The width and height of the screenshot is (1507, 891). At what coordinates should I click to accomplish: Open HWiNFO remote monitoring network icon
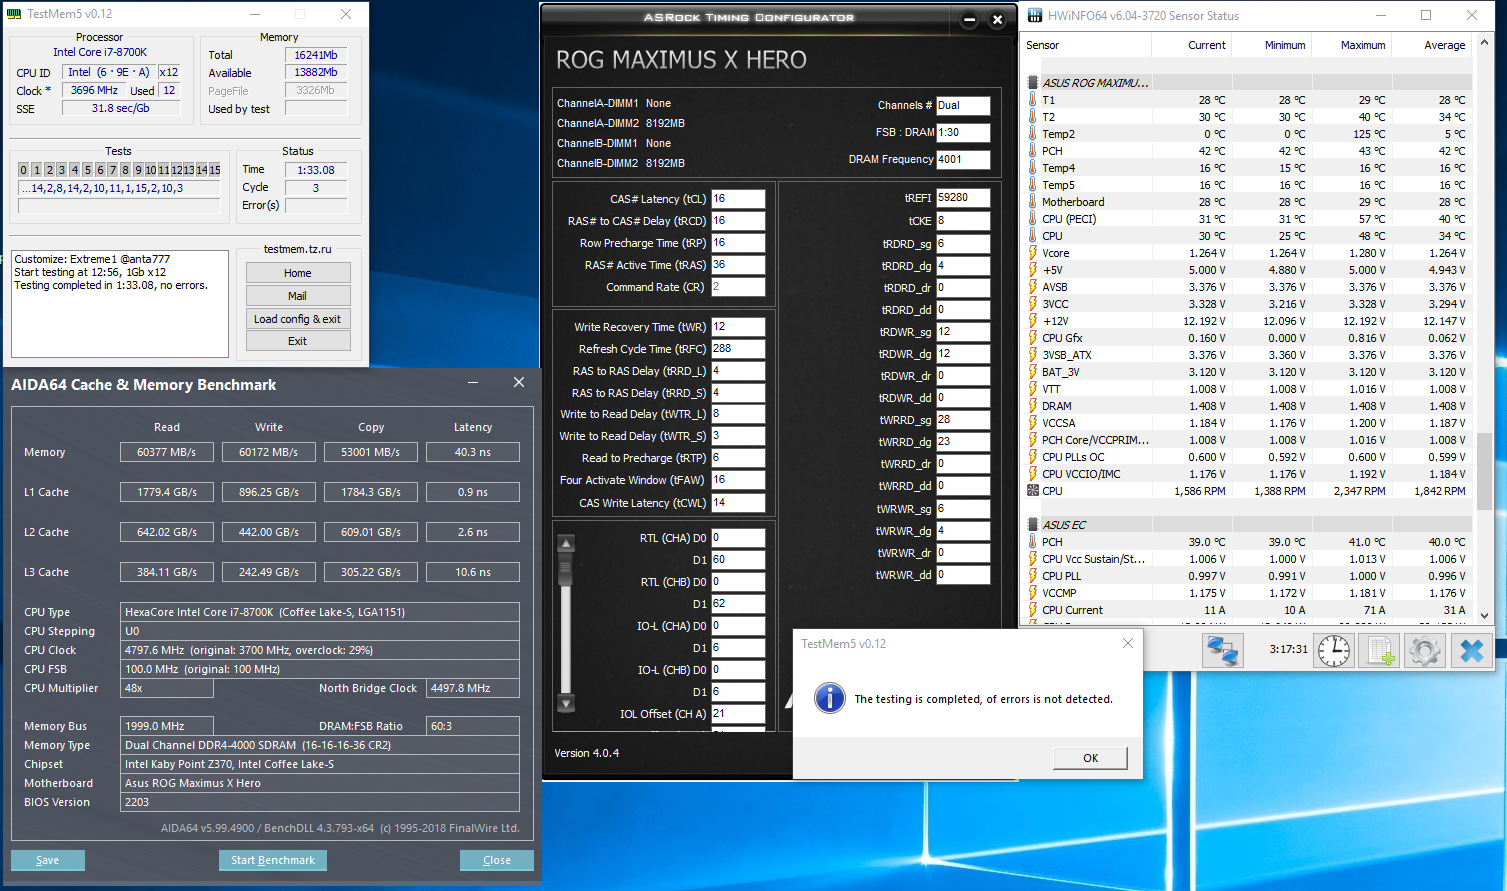[x=1222, y=650]
